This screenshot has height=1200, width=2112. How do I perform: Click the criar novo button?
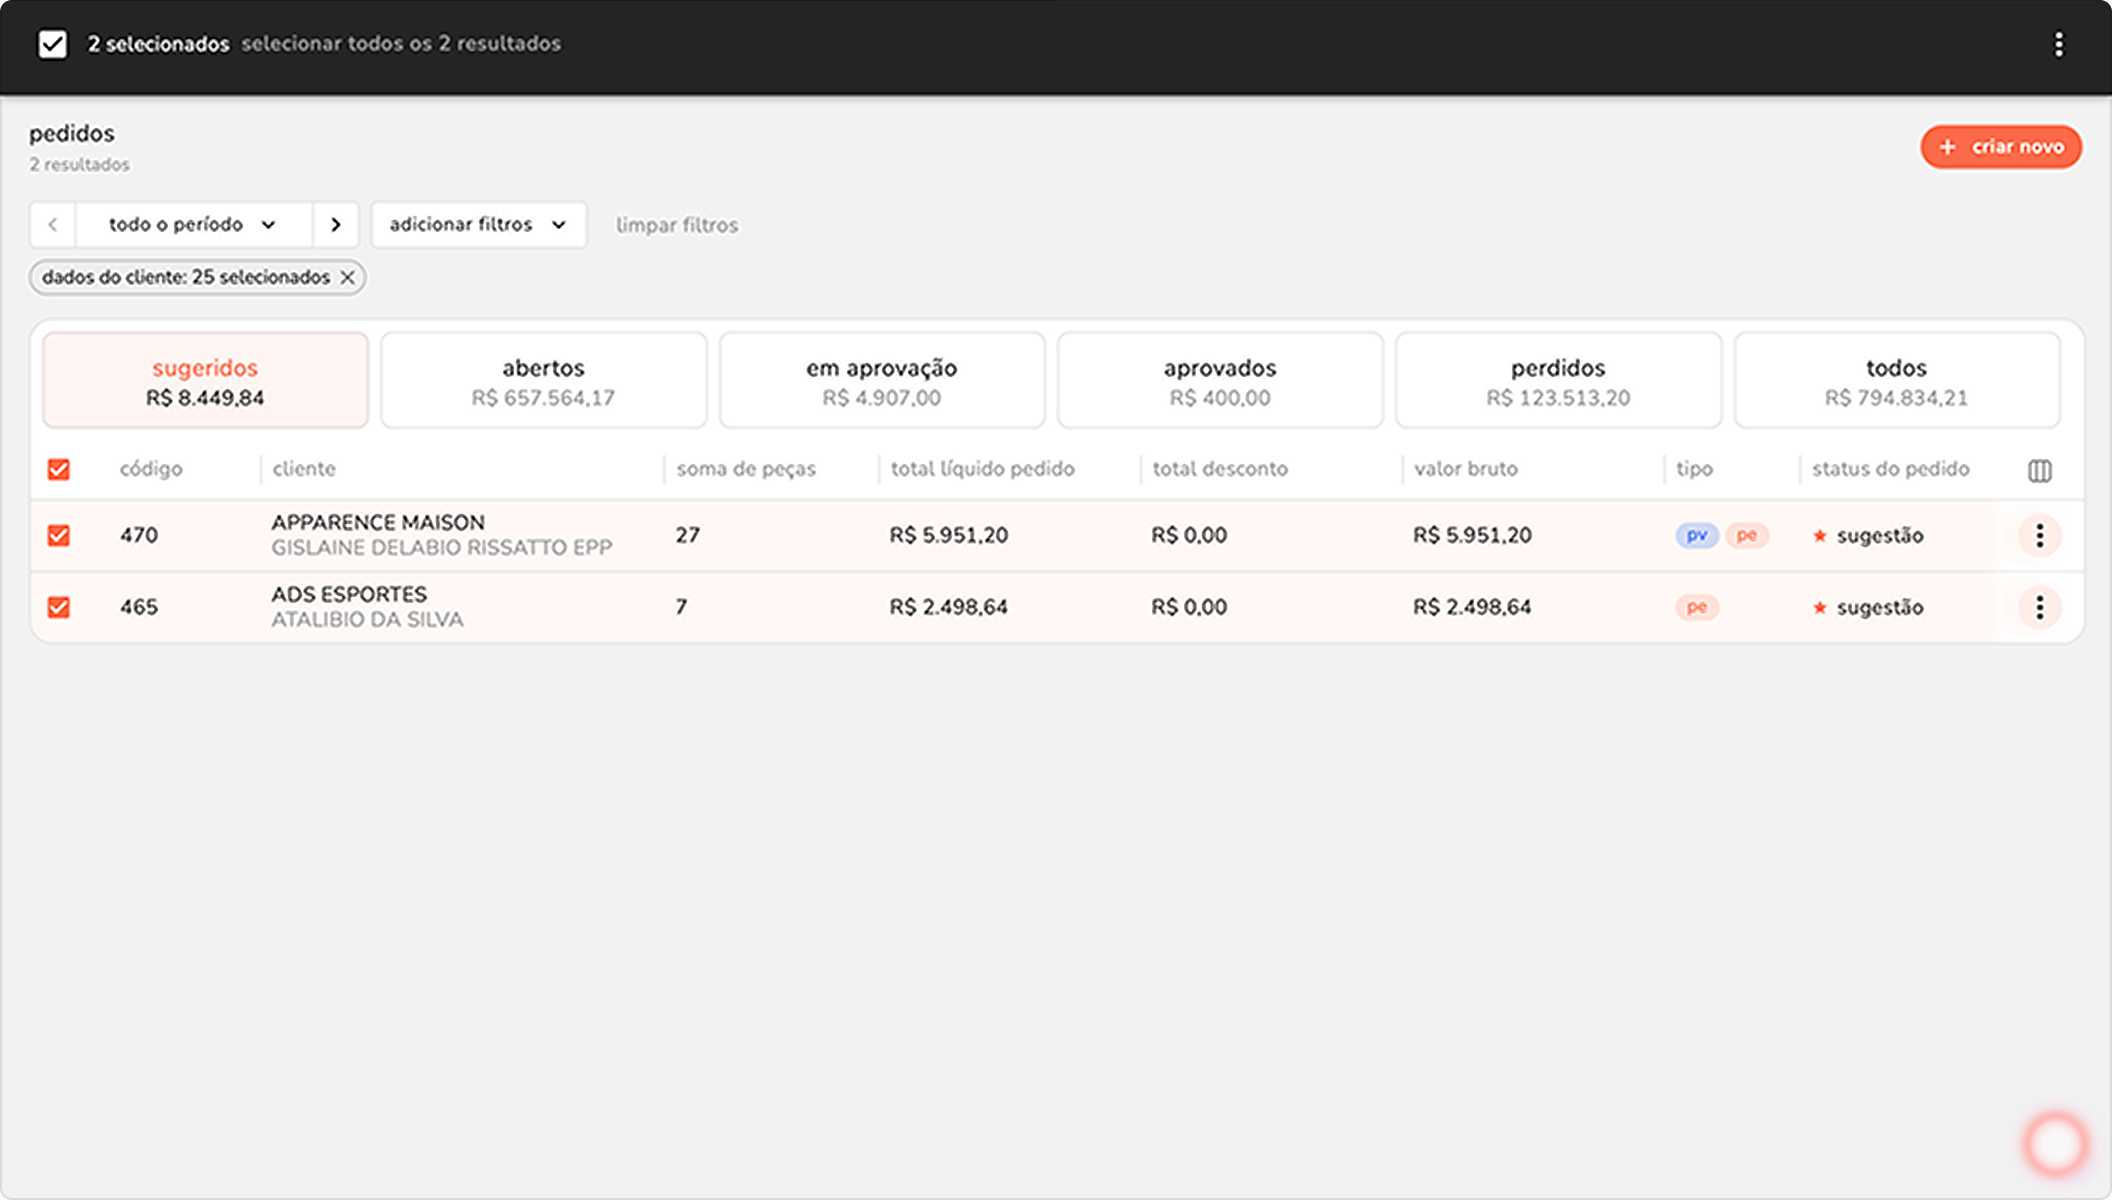[x=2000, y=147]
